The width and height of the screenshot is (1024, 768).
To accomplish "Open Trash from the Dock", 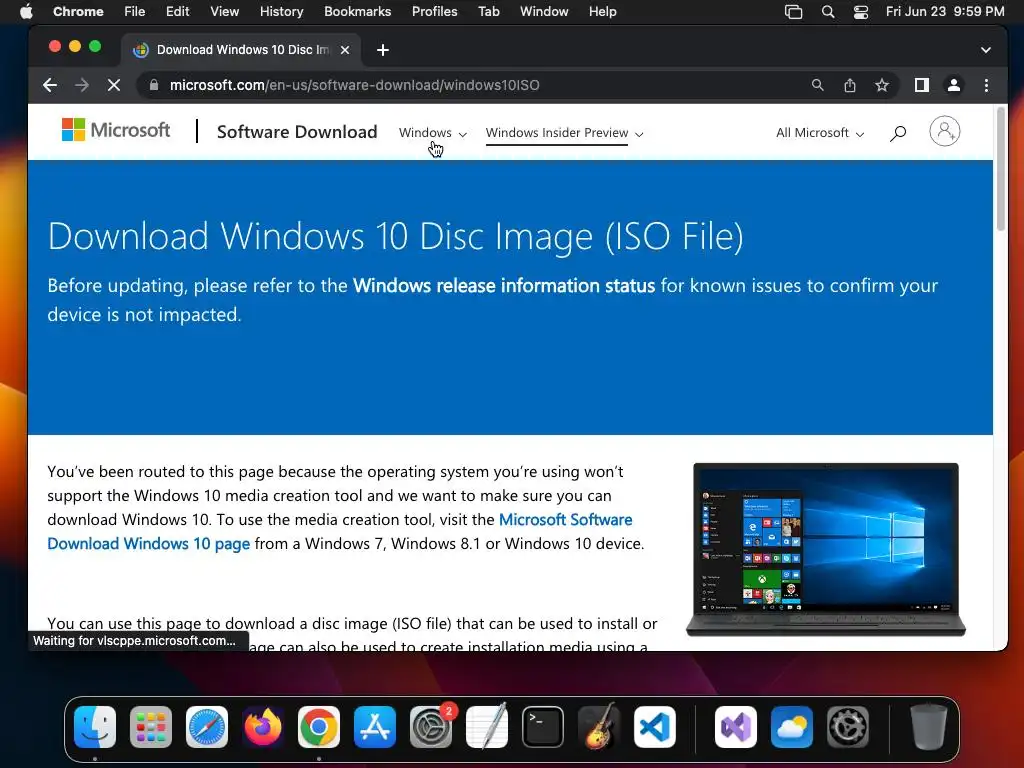I will [x=928, y=727].
